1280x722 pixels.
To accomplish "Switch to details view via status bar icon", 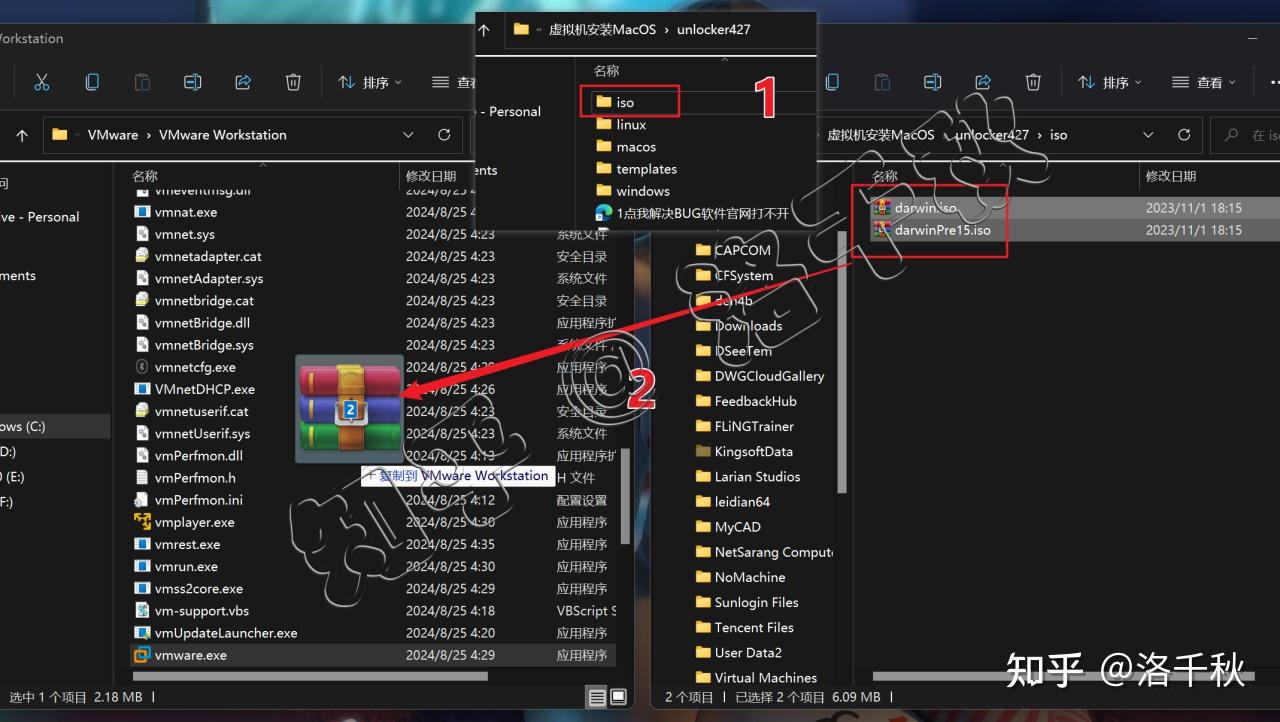I will click(597, 697).
